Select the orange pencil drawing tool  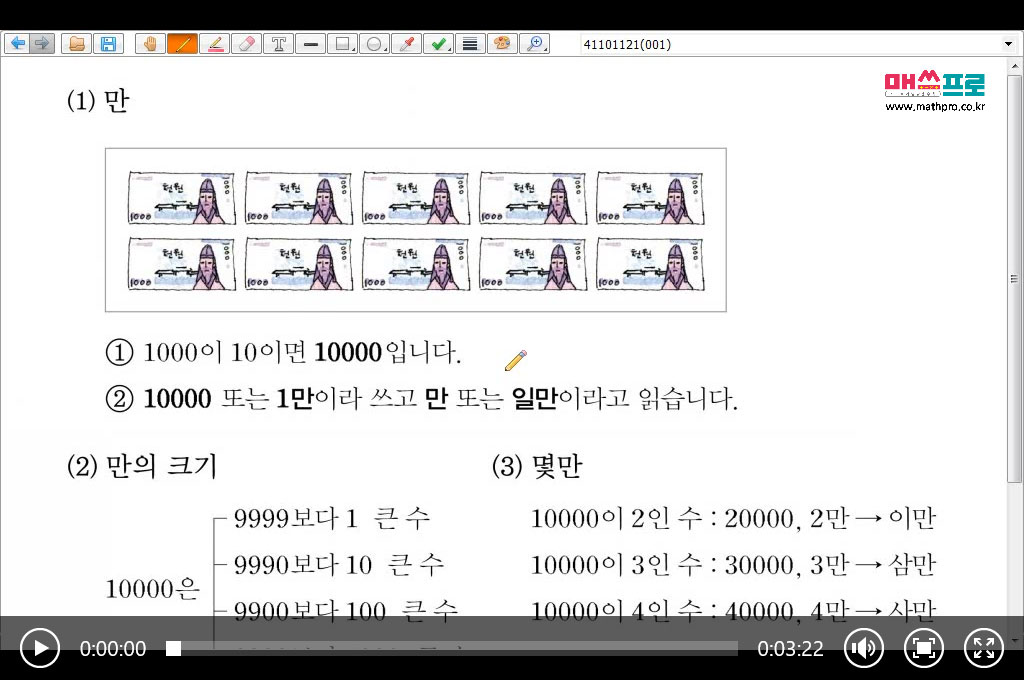pos(182,44)
